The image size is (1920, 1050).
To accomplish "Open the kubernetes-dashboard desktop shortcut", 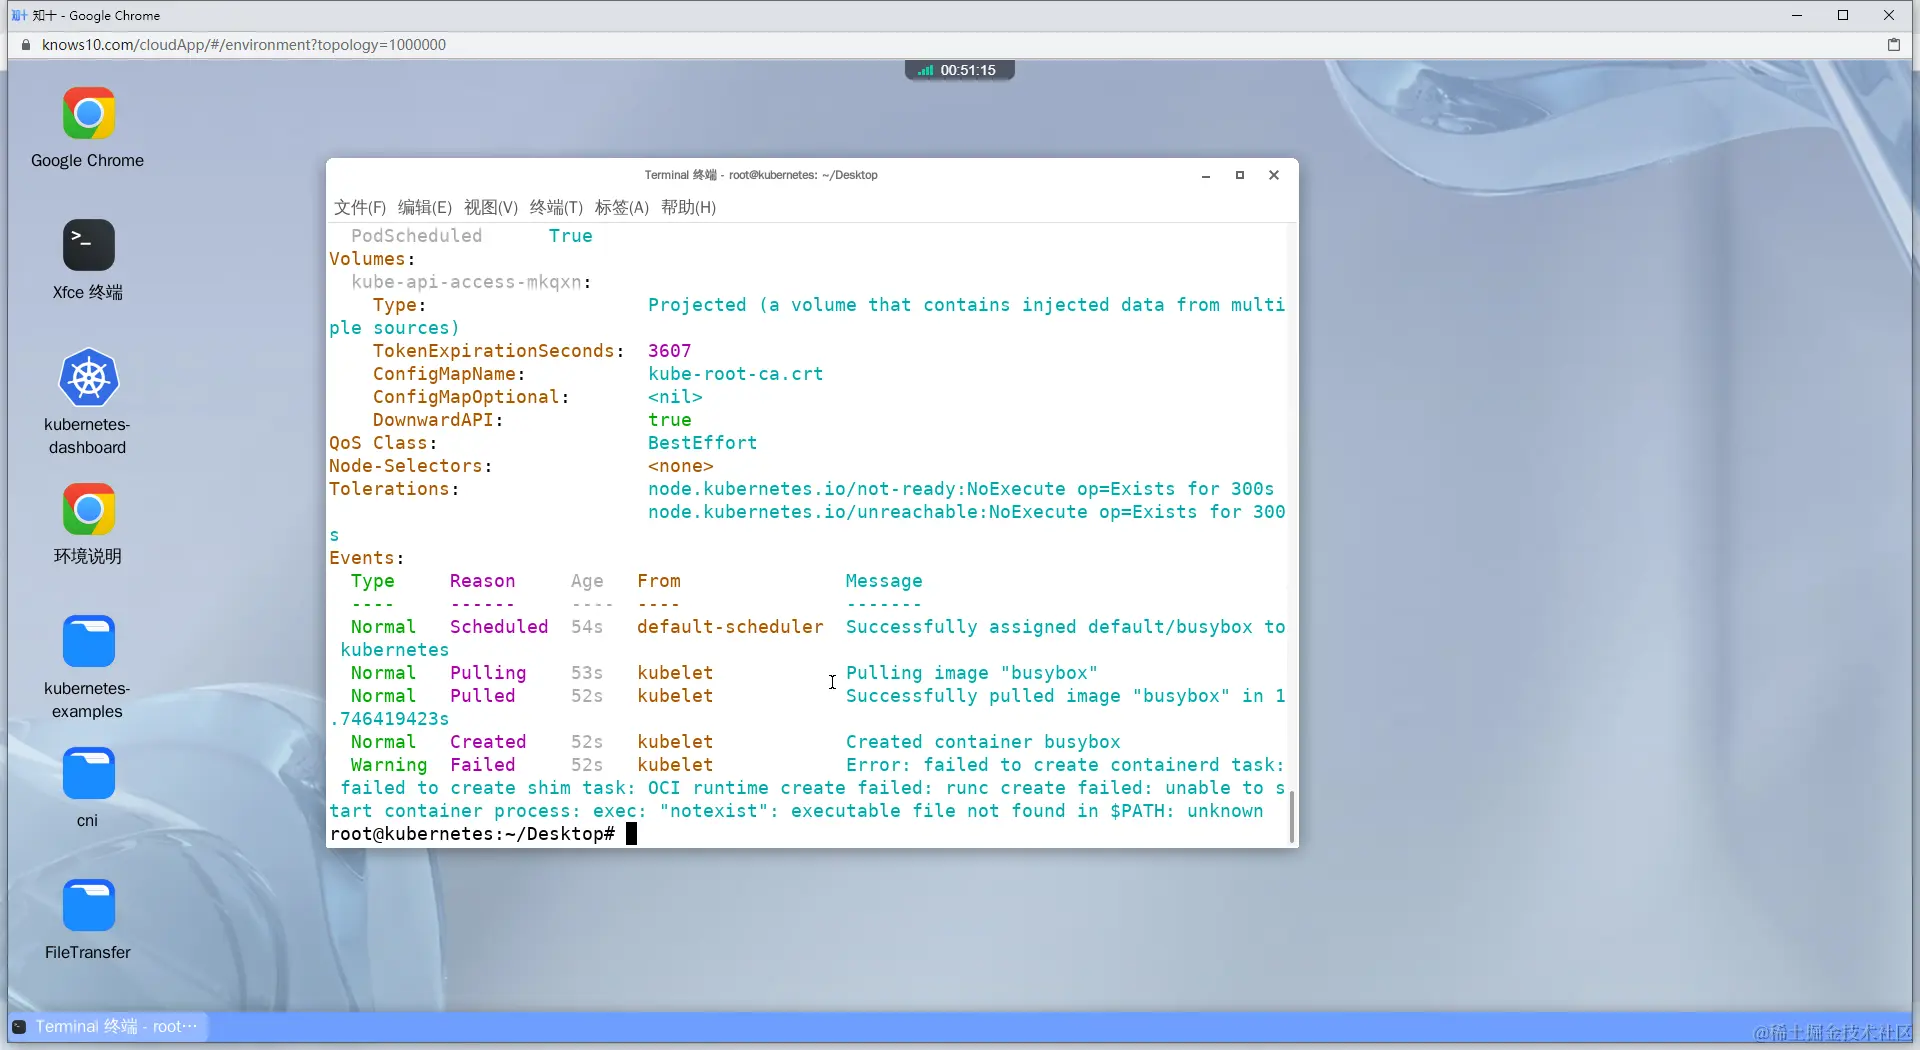I will (x=88, y=378).
